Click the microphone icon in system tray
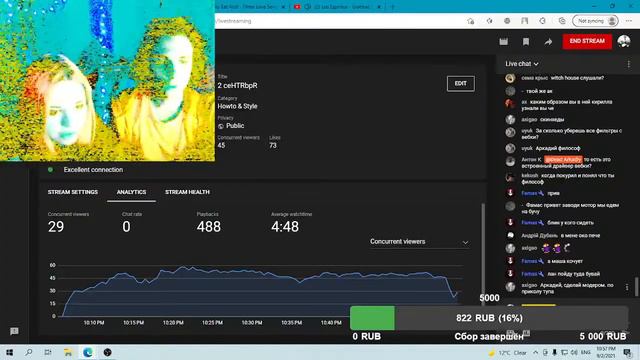 [554, 352]
